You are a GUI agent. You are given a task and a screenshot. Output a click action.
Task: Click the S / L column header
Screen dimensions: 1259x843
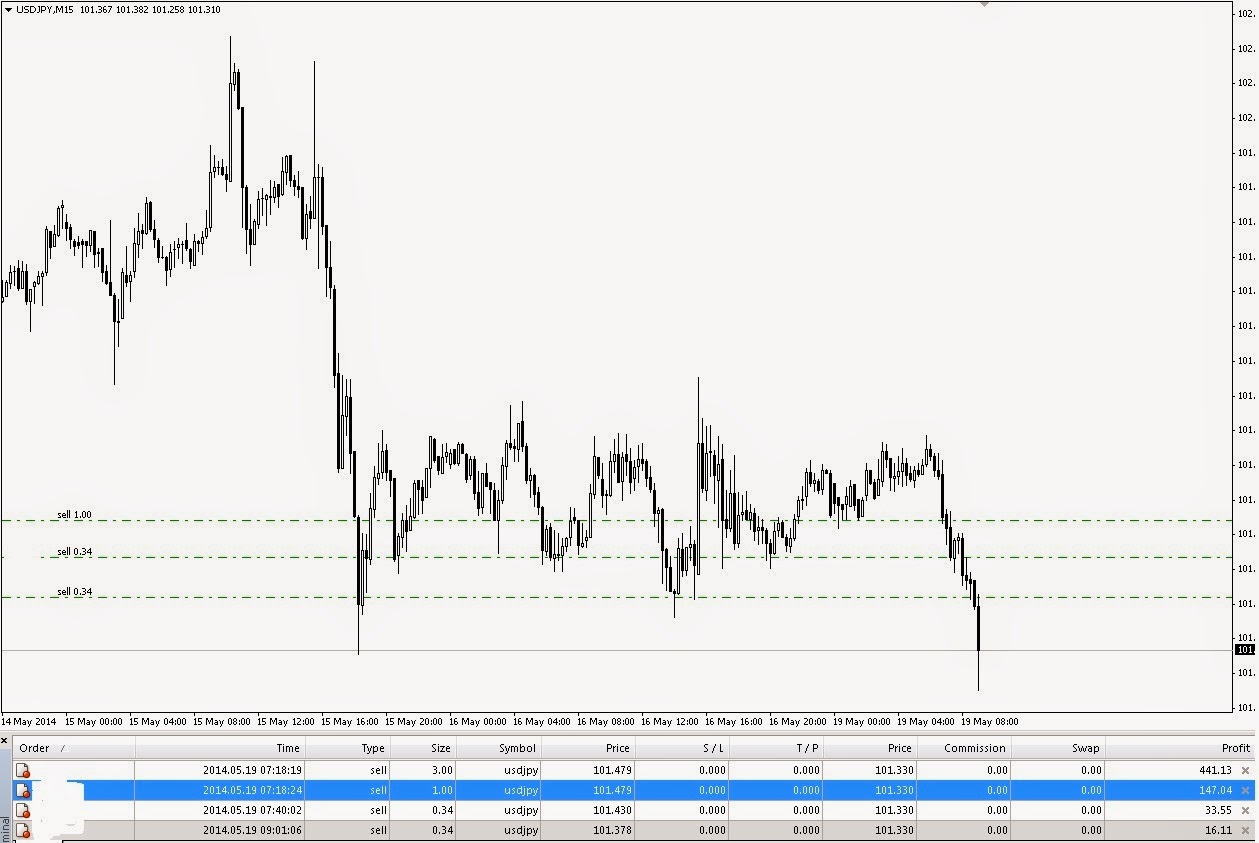pos(681,748)
